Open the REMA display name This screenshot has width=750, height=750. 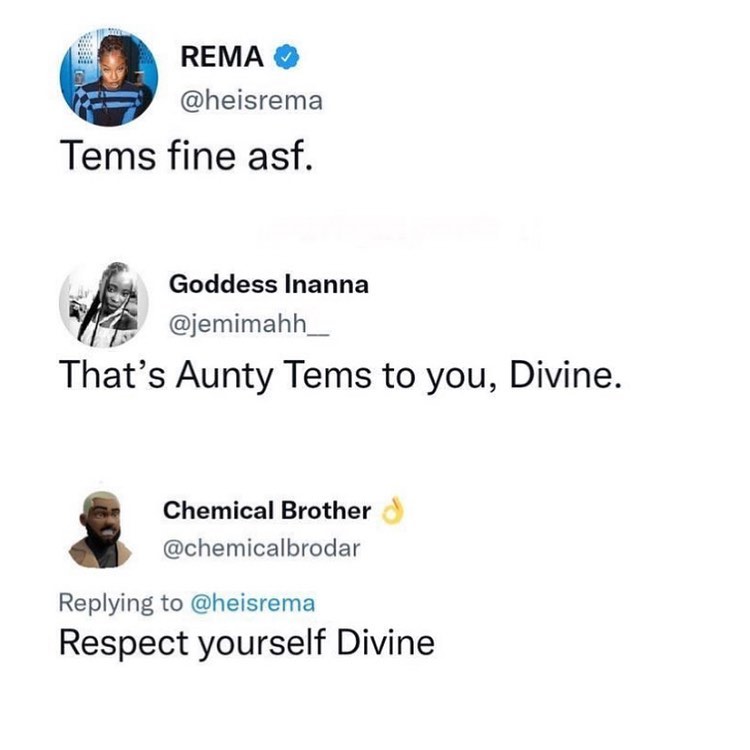tap(221, 58)
